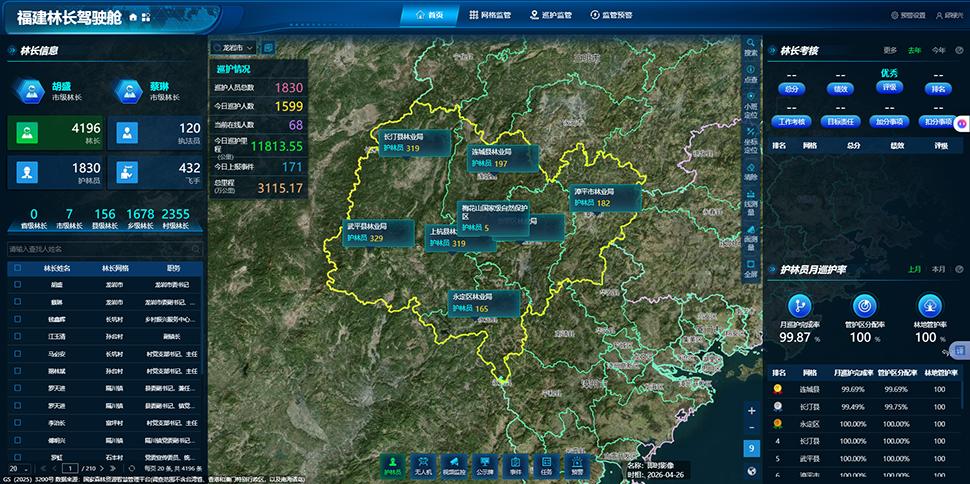The image size is (970, 484).
Task: Open the 龙岩市 region dropdown
Action: [234, 47]
